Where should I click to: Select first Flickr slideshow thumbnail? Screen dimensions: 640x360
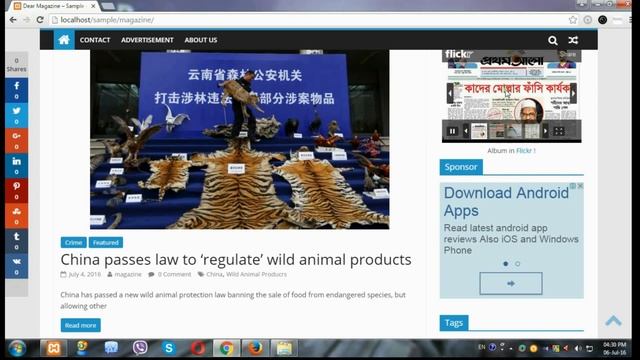(479, 131)
